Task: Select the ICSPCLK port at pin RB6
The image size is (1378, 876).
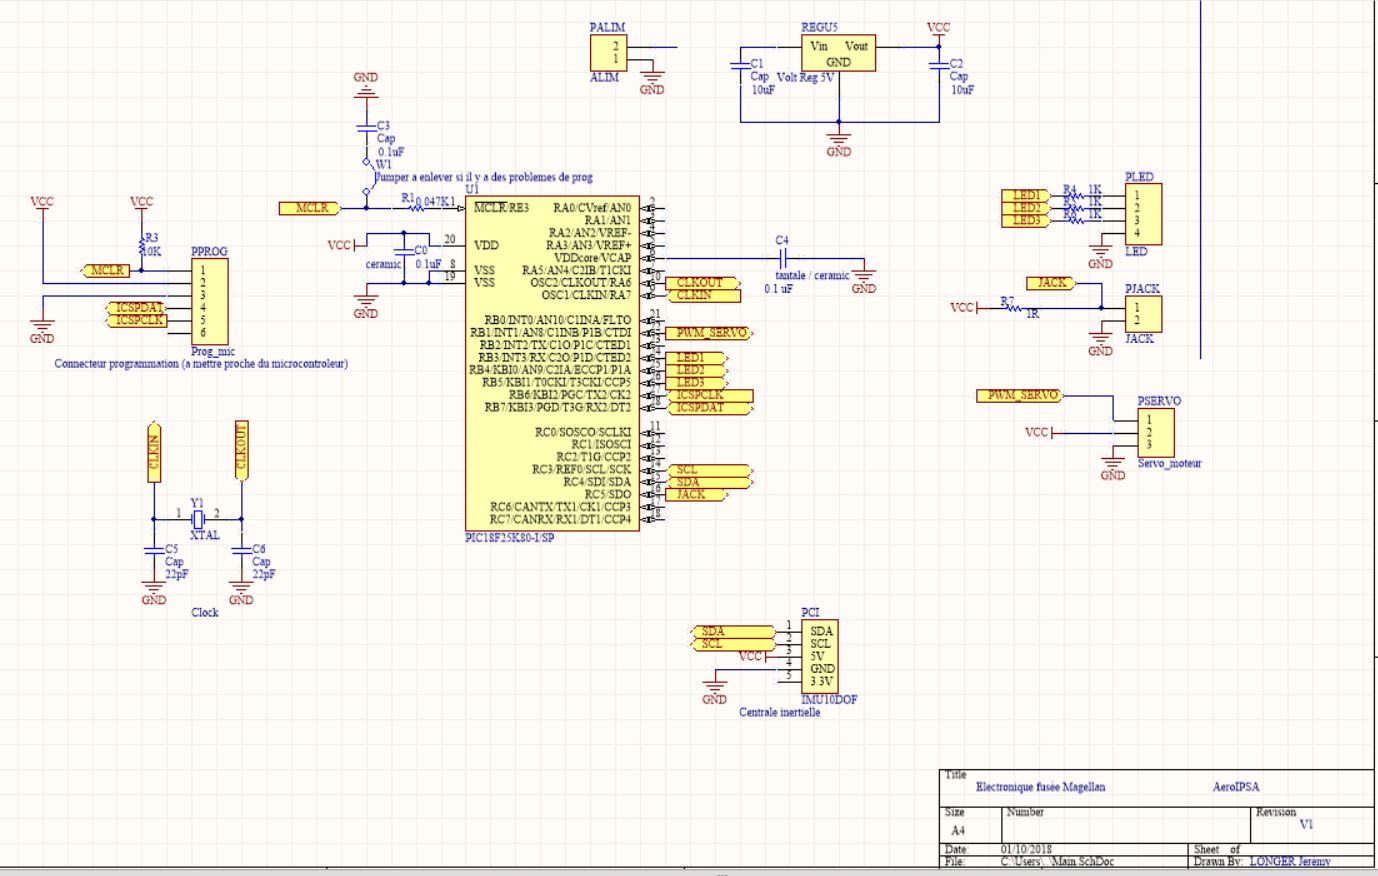Action: coord(708,395)
